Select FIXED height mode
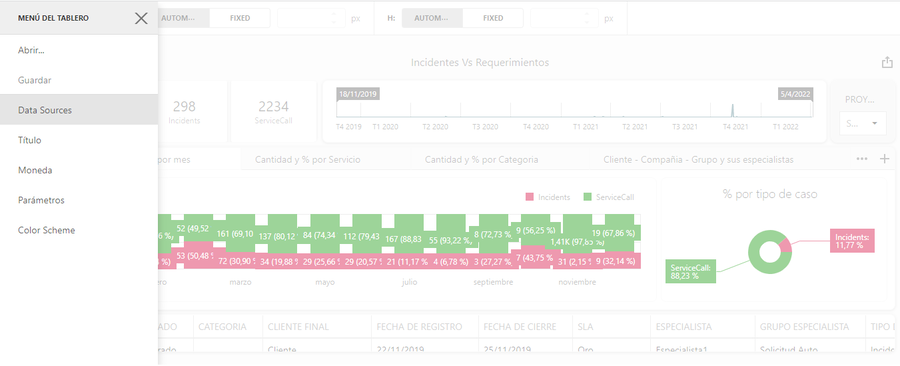 [493, 18]
